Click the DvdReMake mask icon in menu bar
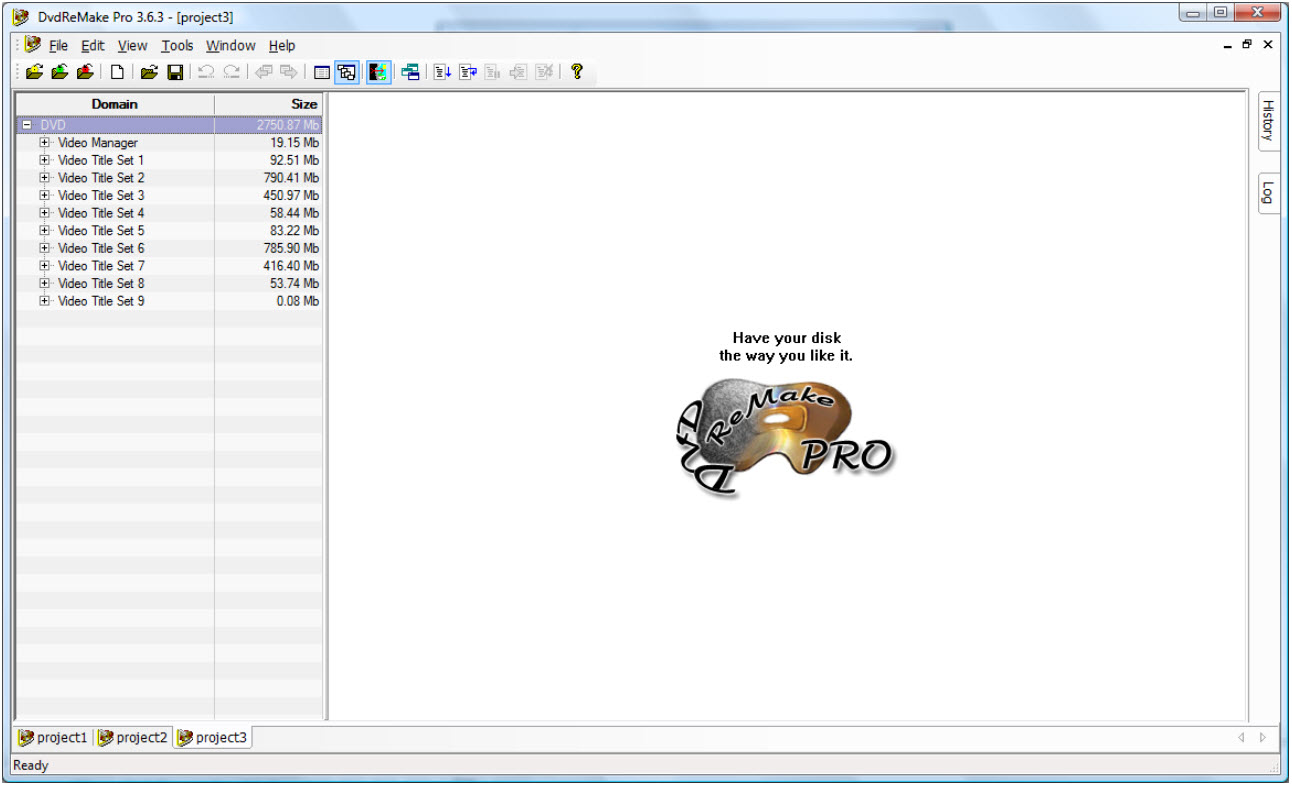Viewport: 1292px width, 788px height. click(33, 45)
